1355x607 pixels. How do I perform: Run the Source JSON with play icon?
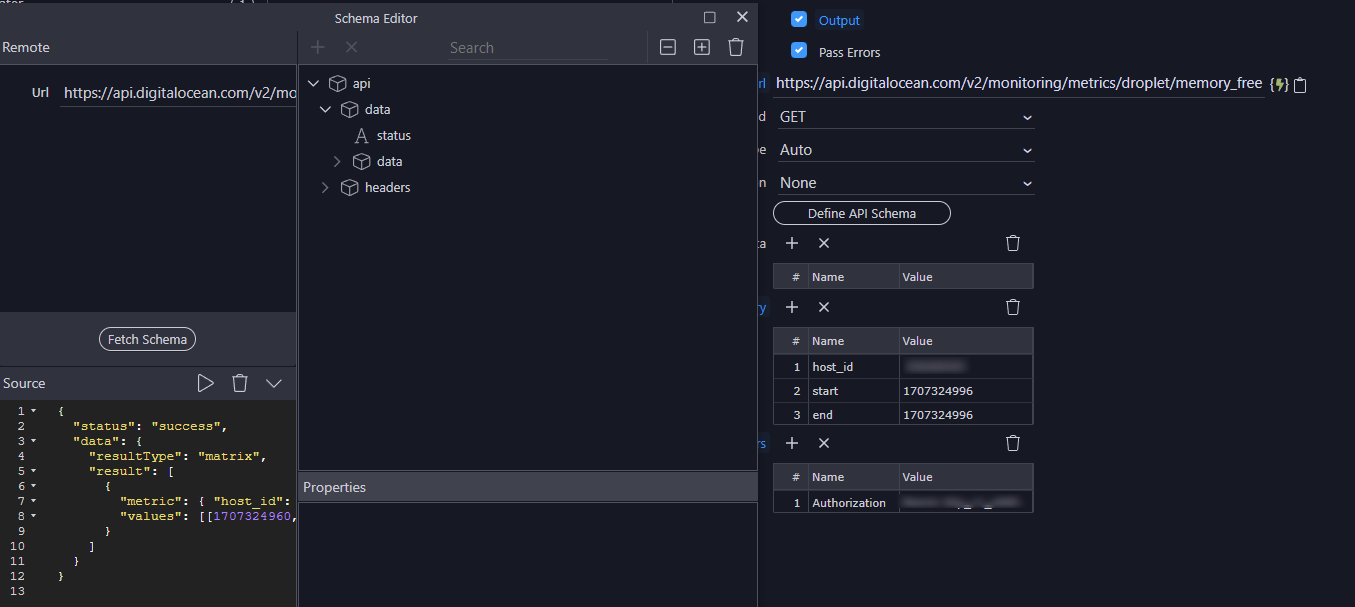point(205,383)
